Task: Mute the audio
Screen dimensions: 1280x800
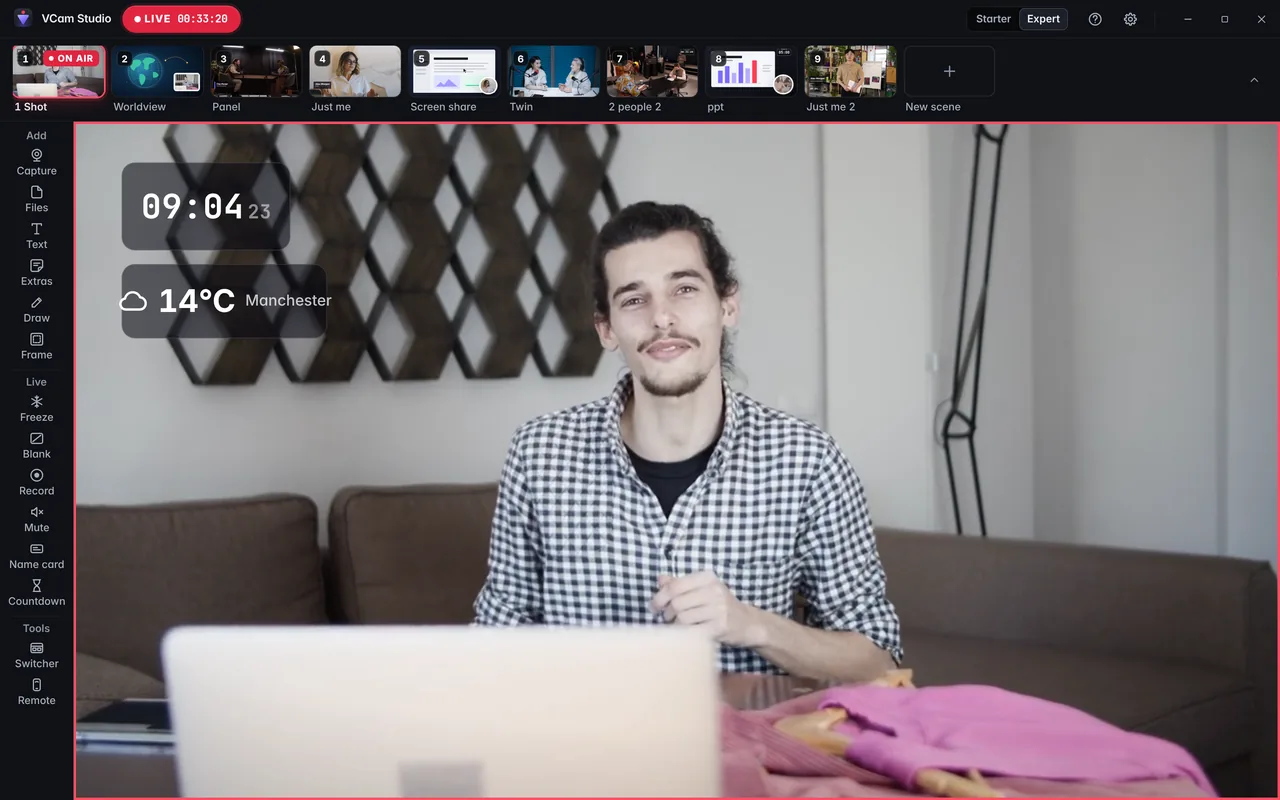Action: click(x=36, y=520)
